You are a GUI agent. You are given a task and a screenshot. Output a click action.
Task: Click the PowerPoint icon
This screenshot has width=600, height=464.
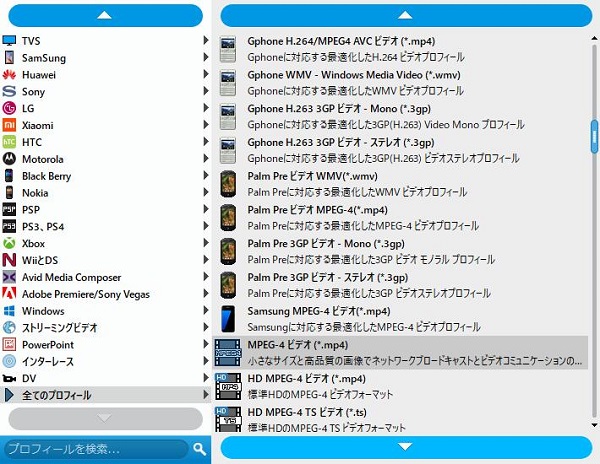point(9,344)
